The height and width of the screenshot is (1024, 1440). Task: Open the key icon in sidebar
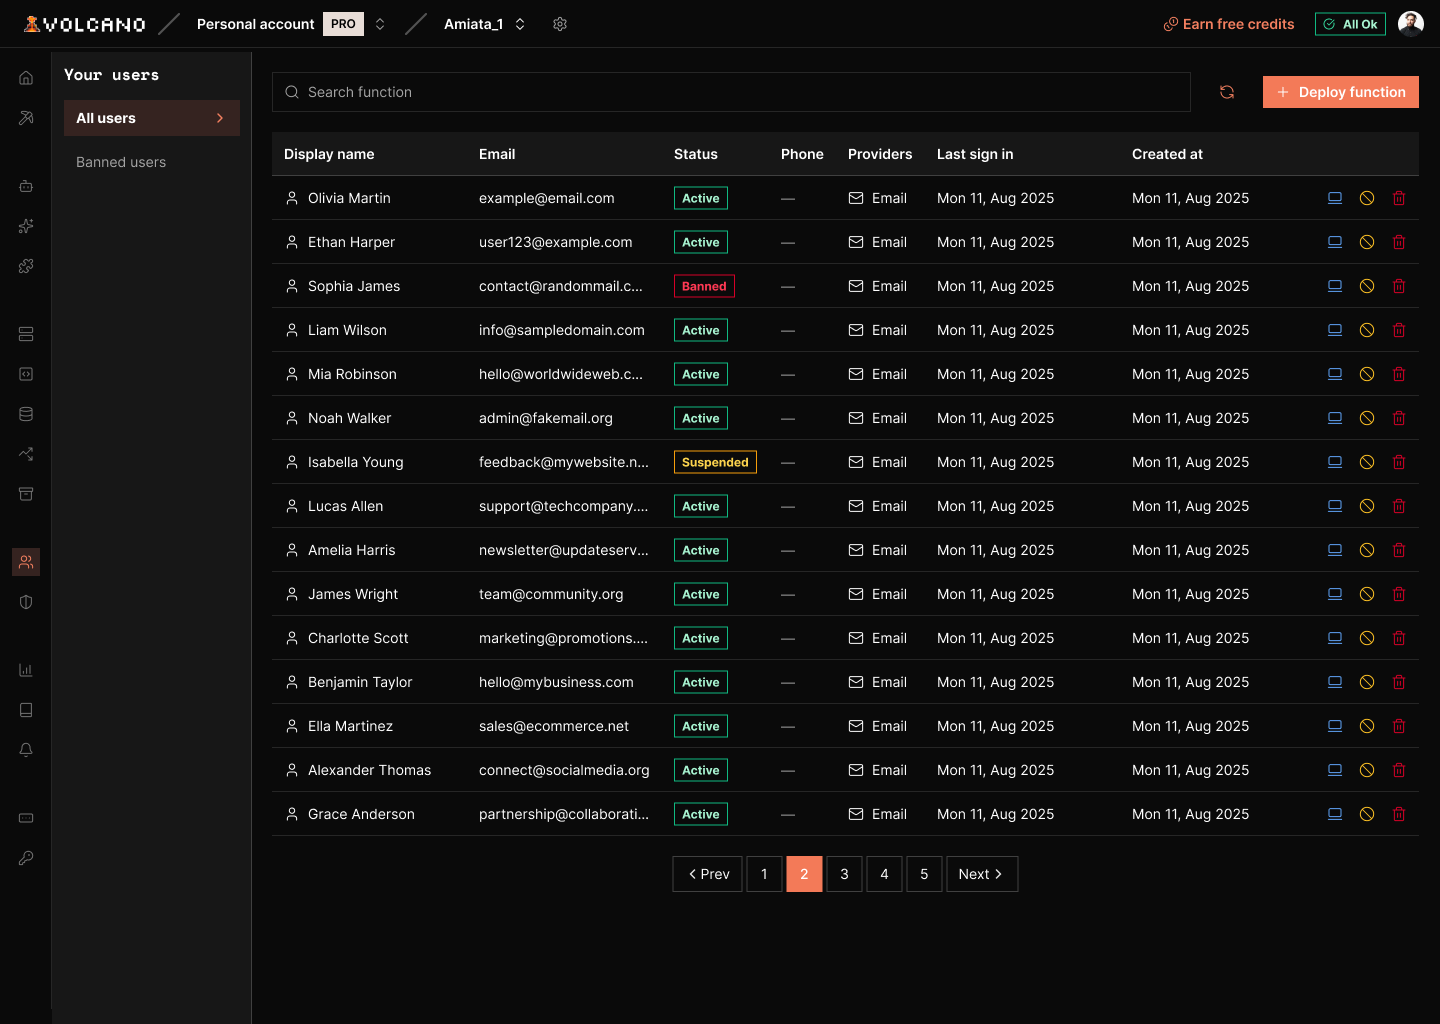(x=26, y=858)
